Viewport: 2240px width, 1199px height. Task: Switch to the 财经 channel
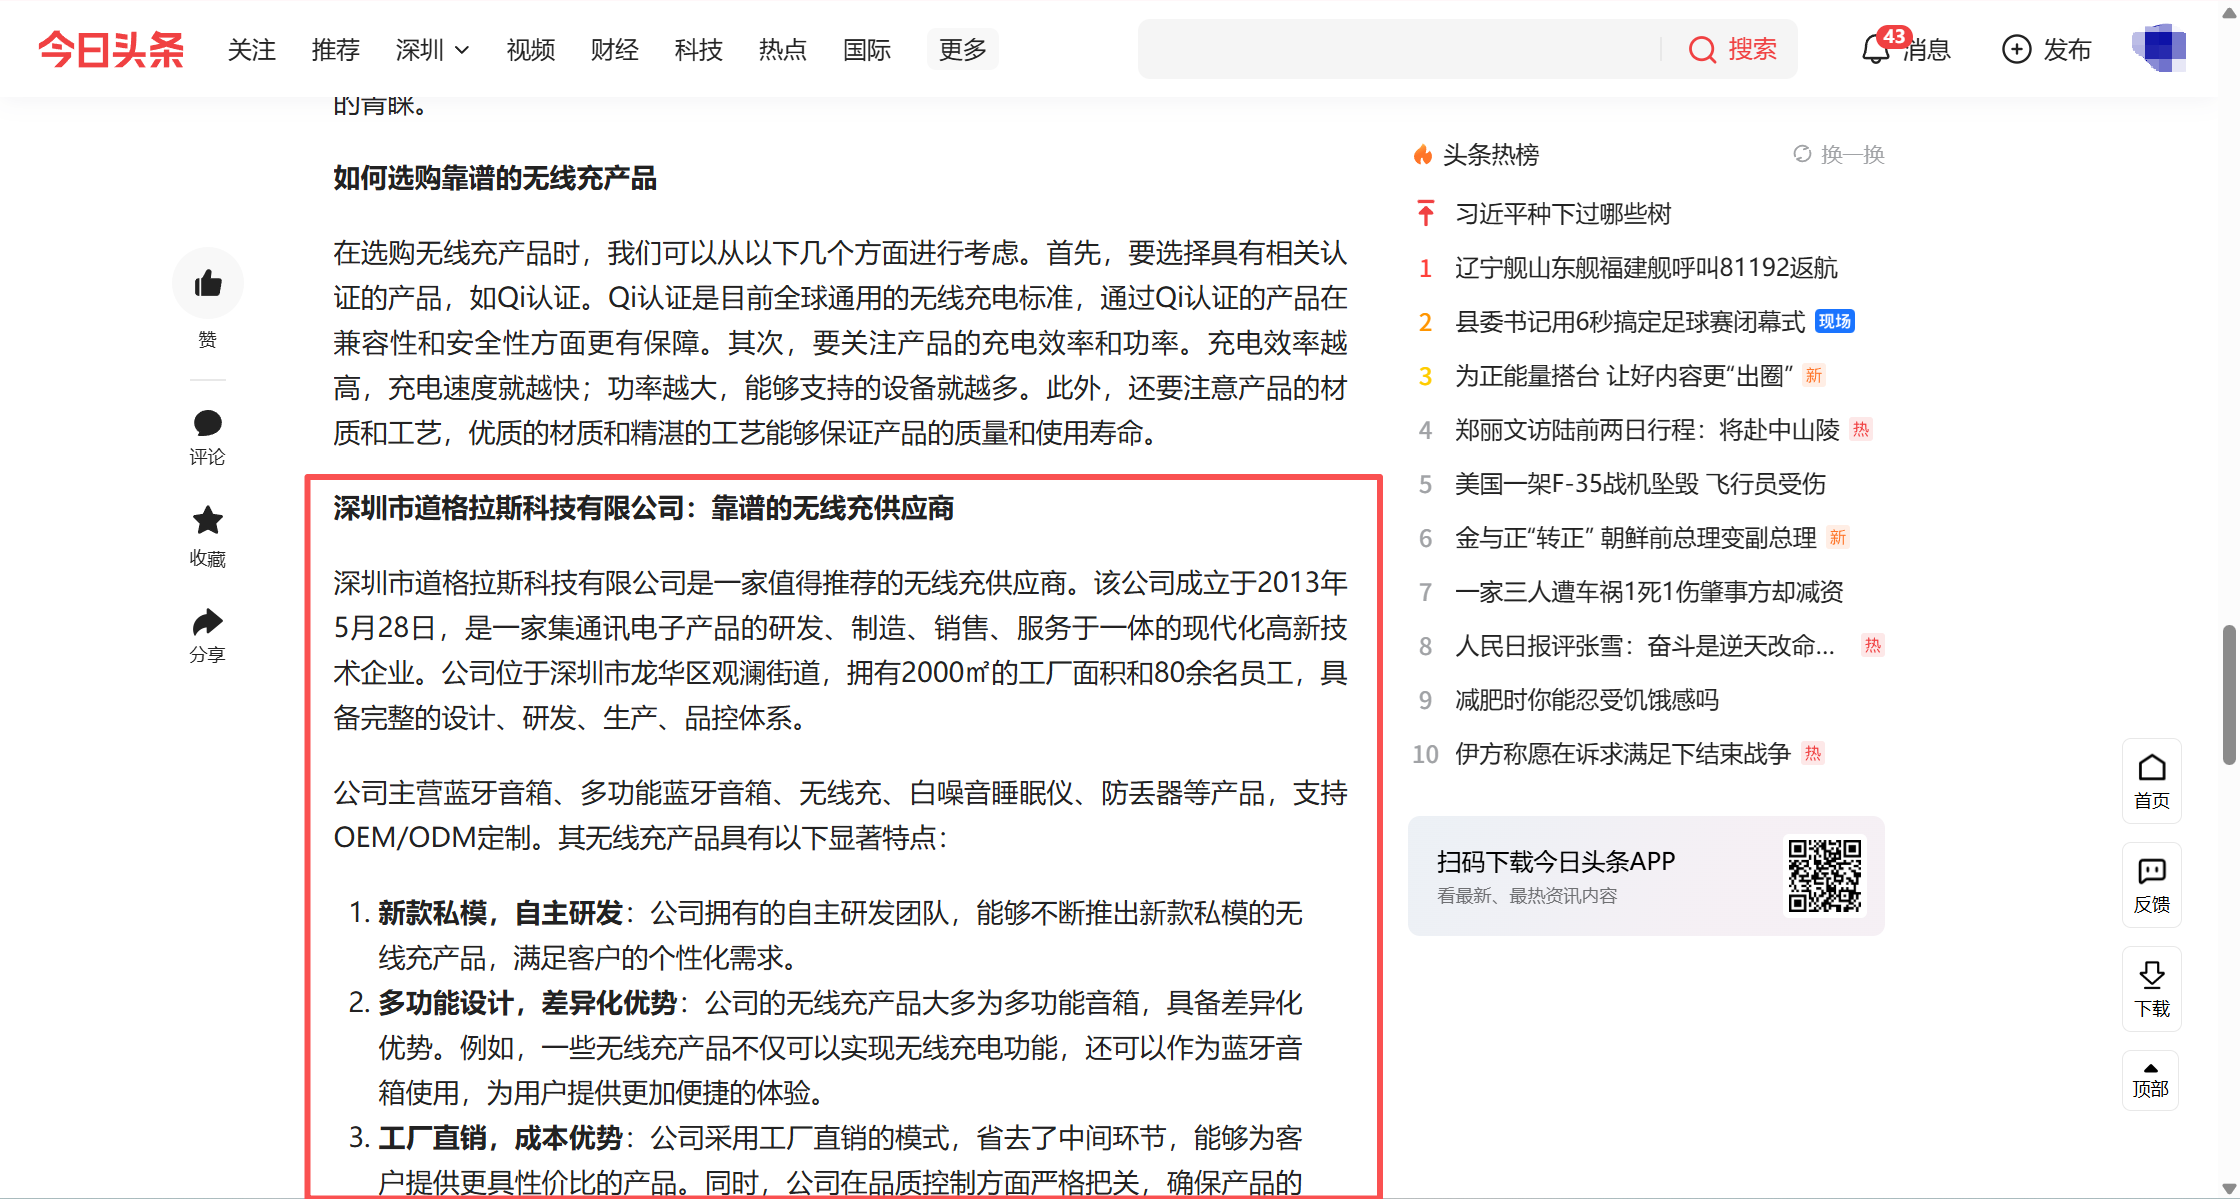tap(614, 49)
